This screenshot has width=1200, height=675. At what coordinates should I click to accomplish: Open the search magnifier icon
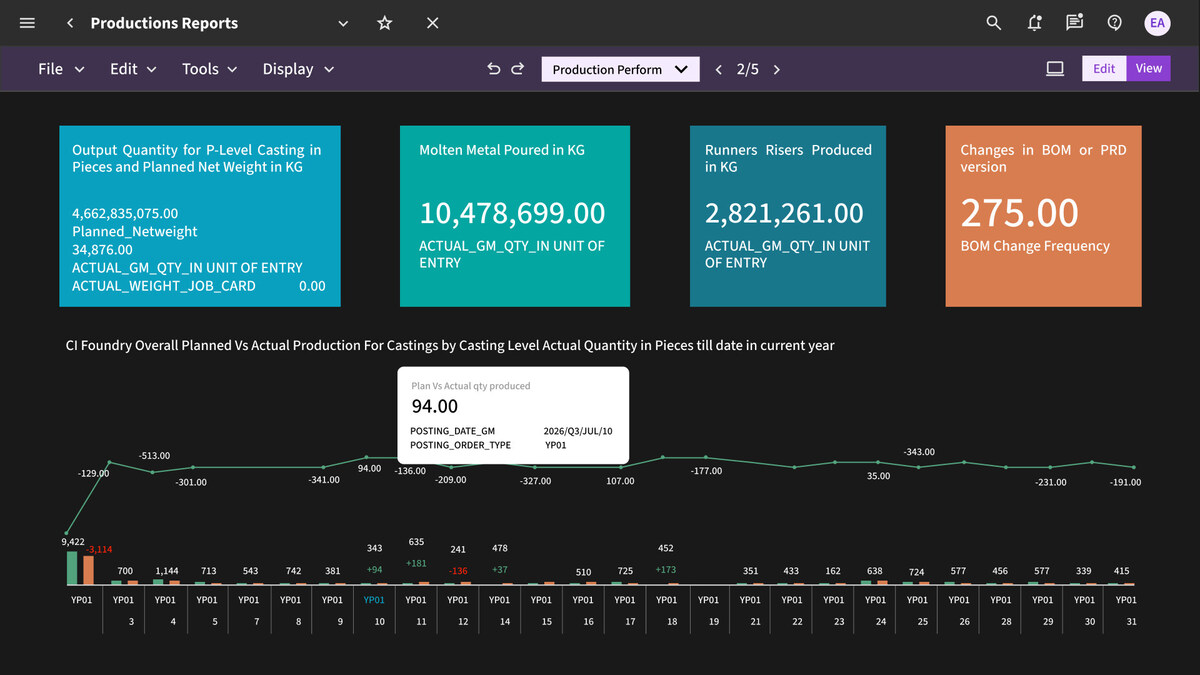coord(994,23)
